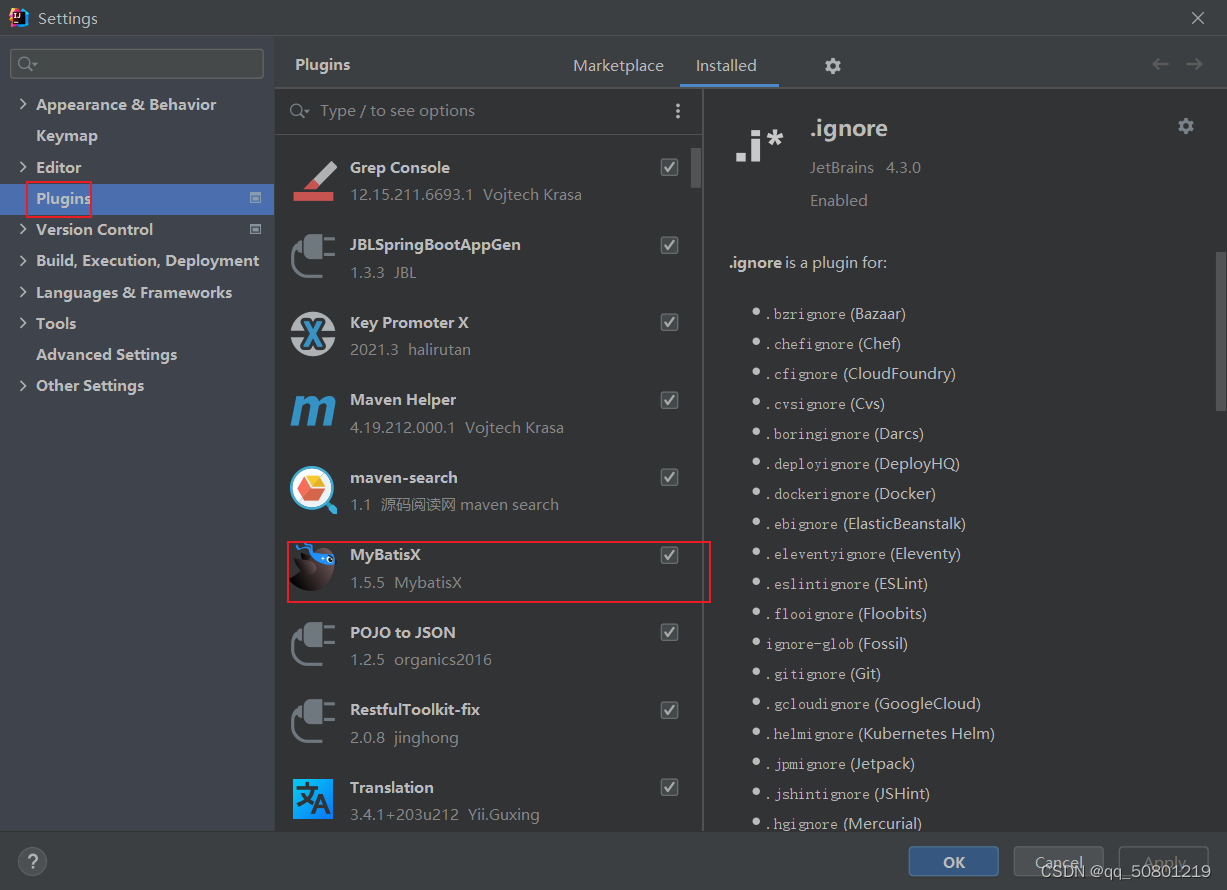This screenshot has width=1227, height=890.
Task: Switch to the Installed tab
Action: coord(726,65)
